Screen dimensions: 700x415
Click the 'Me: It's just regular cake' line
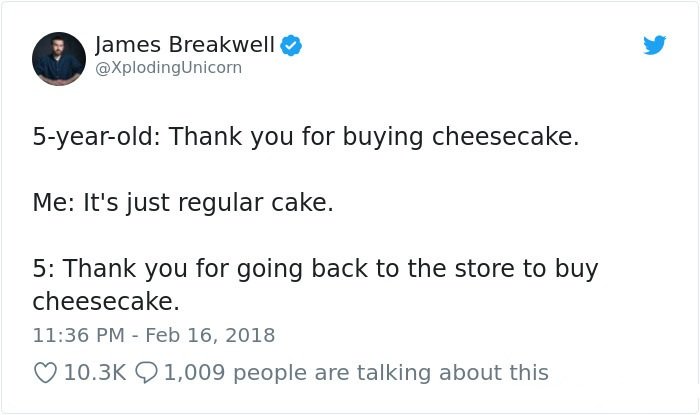pyautogui.click(x=183, y=203)
